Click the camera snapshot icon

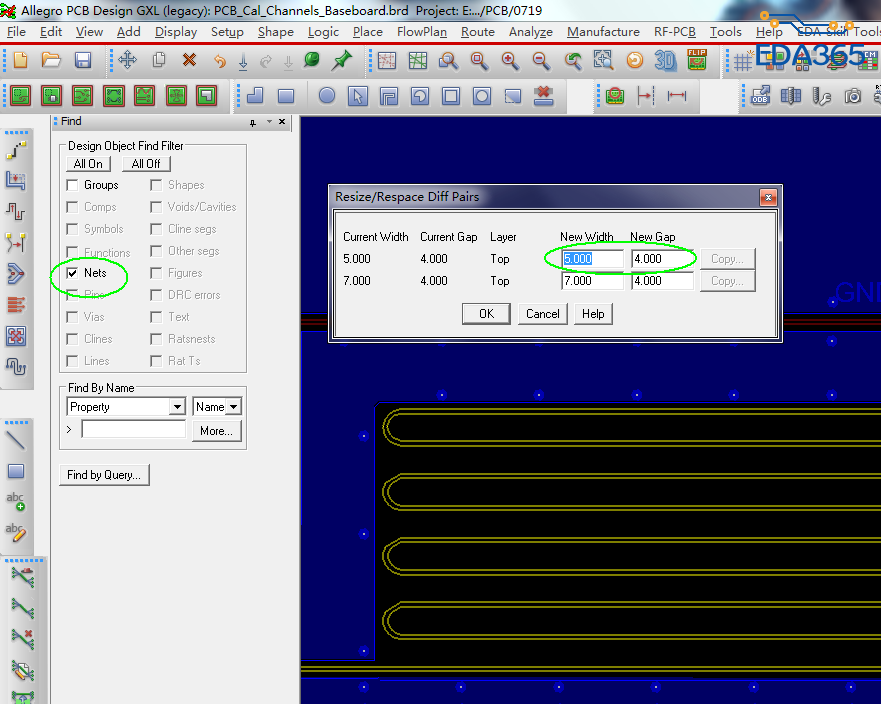click(852, 97)
